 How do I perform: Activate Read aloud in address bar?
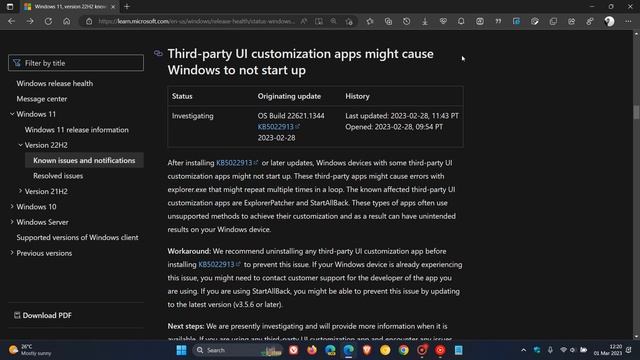click(304, 21)
